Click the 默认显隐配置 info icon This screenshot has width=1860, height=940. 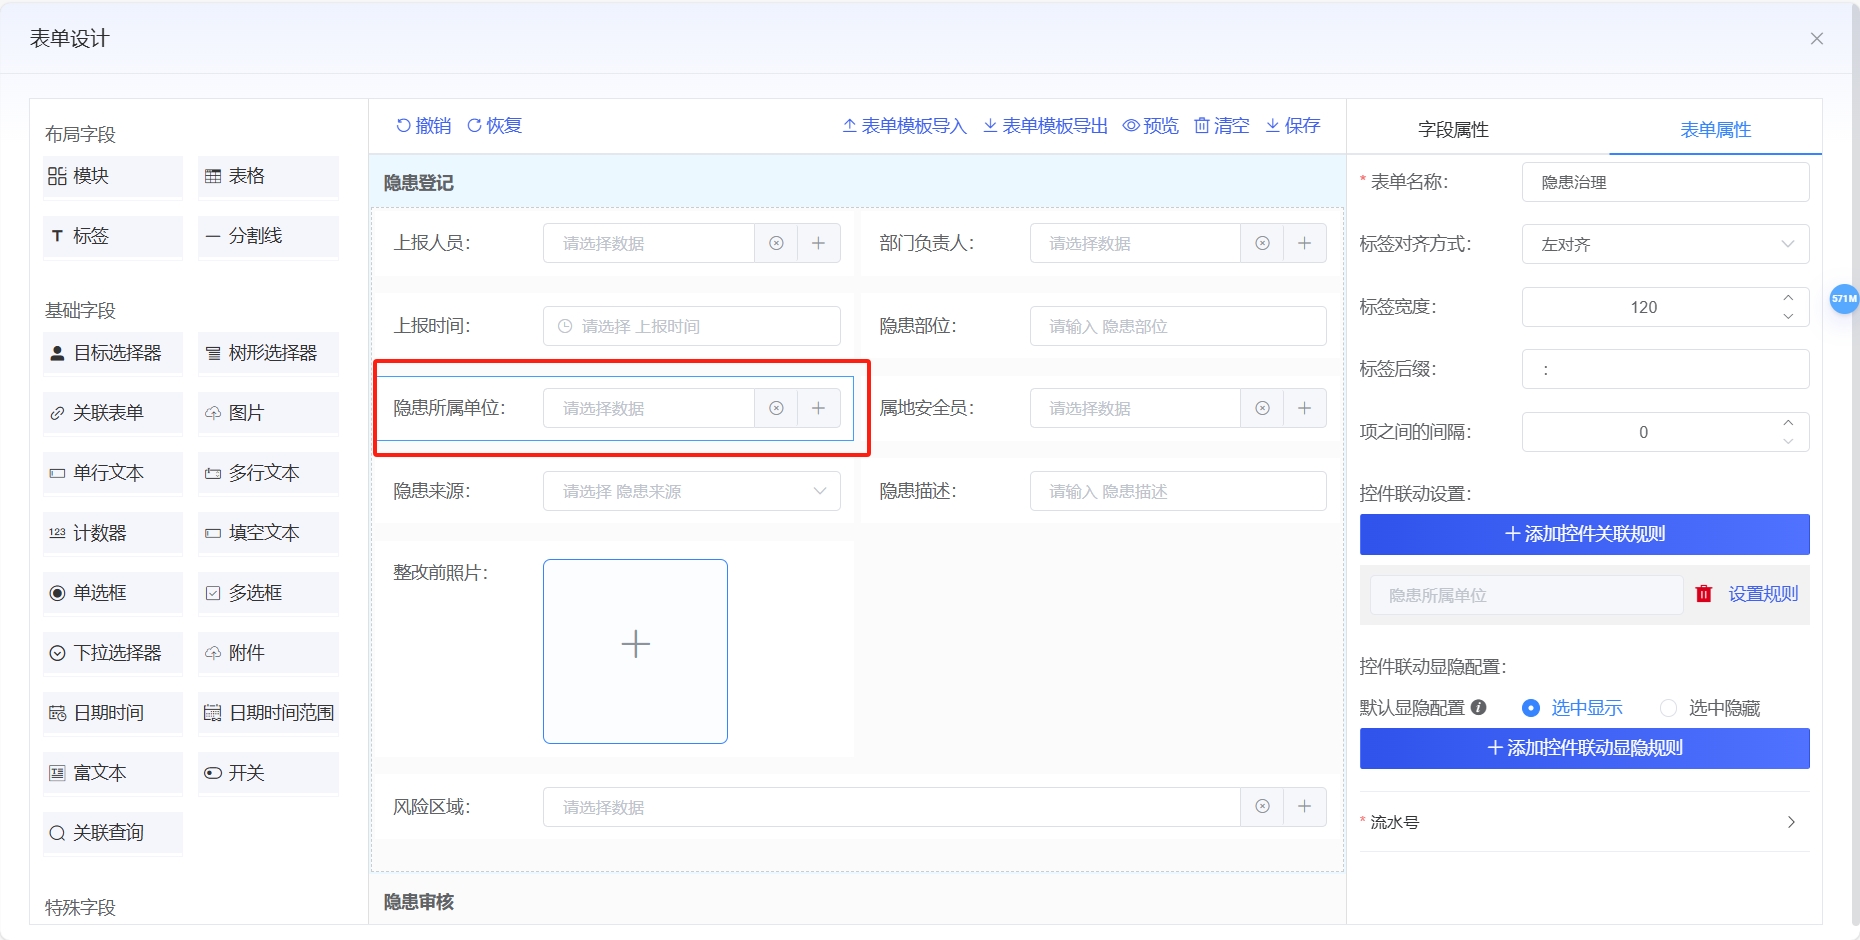(x=1478, y=708)
